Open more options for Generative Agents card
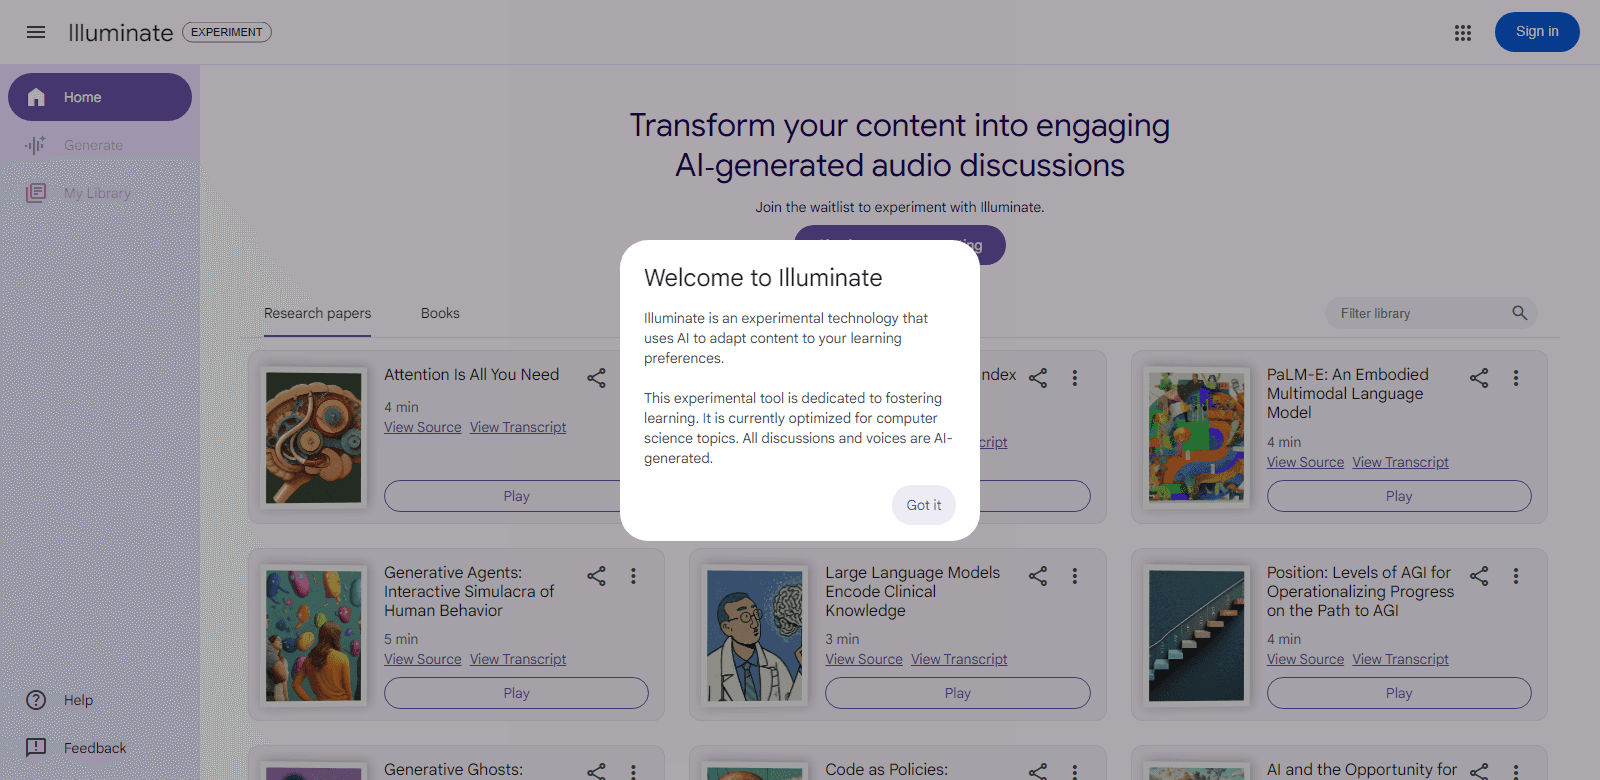The width and height of the screenshot is (1600, 780). (633, 576)
